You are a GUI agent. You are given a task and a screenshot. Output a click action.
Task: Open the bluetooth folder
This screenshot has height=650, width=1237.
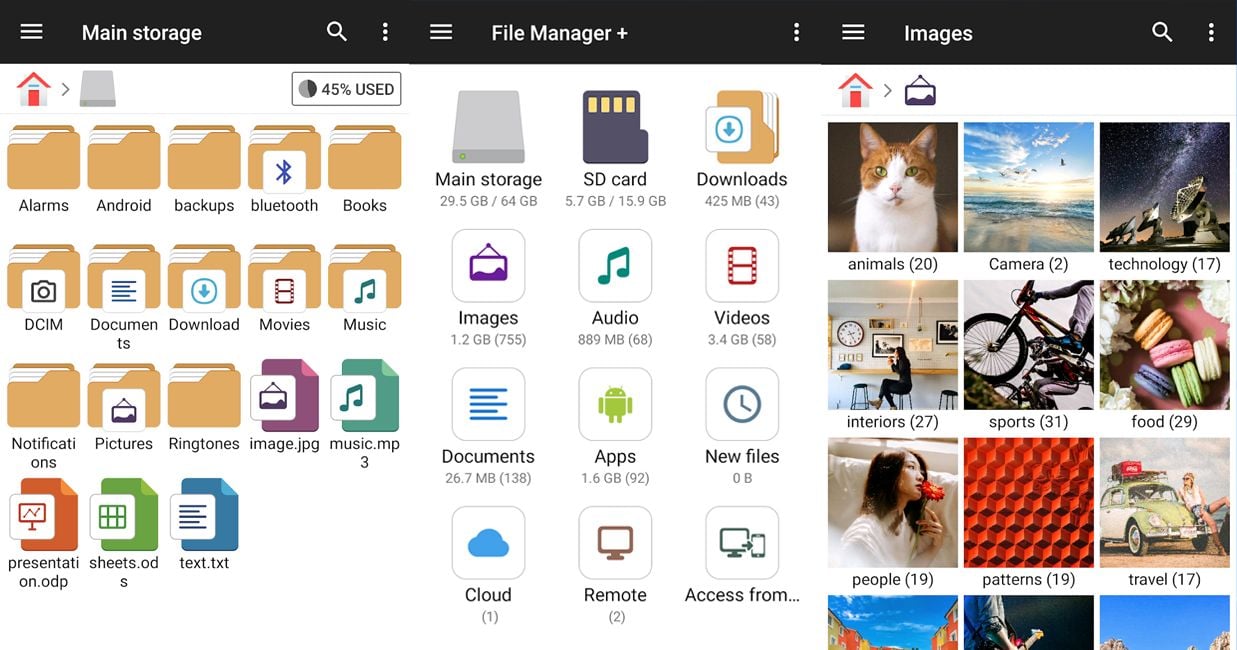tap(284, 169)
